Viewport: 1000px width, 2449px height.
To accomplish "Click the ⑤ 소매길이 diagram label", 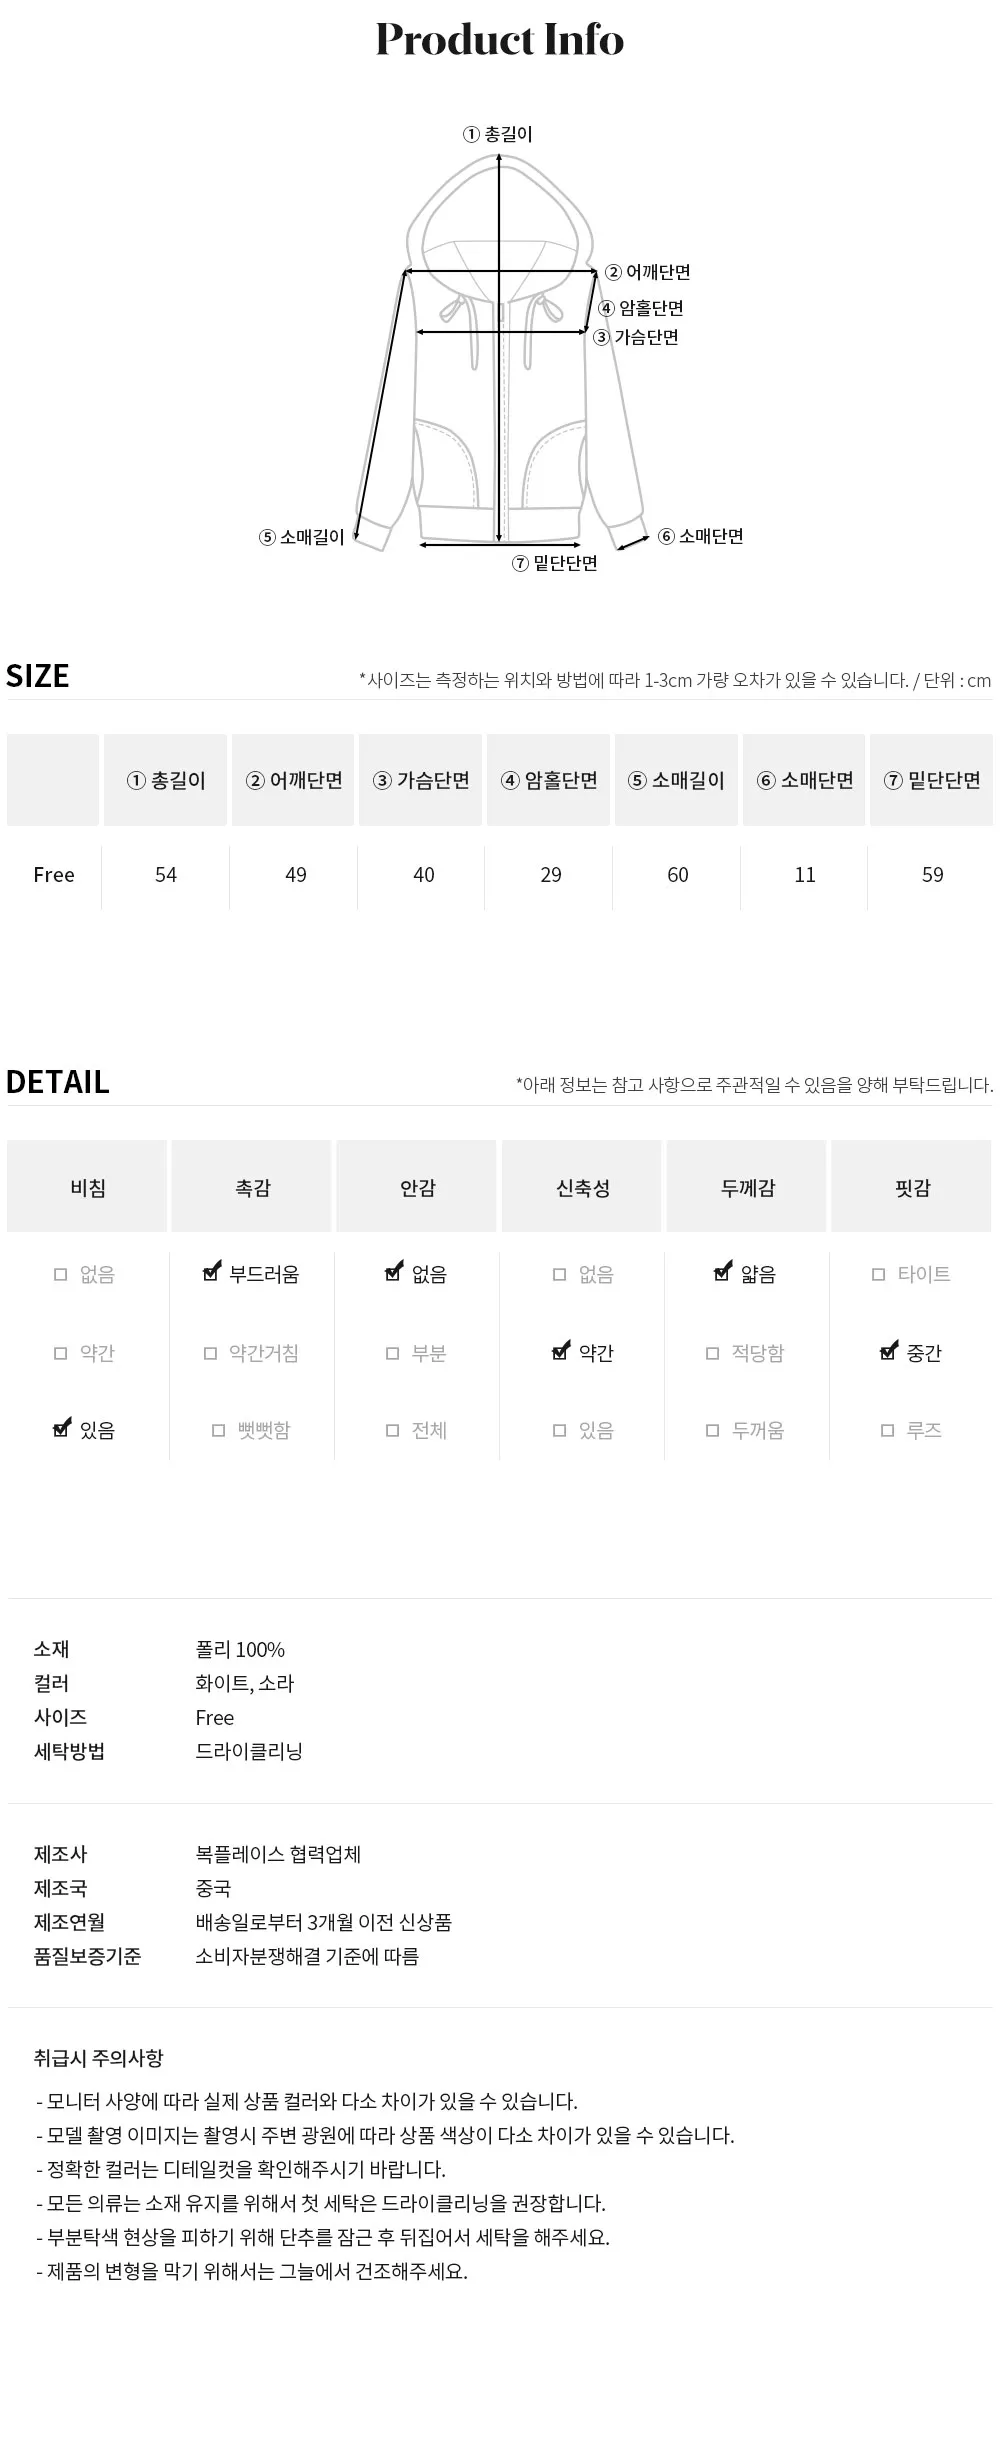I will (302, 537).
